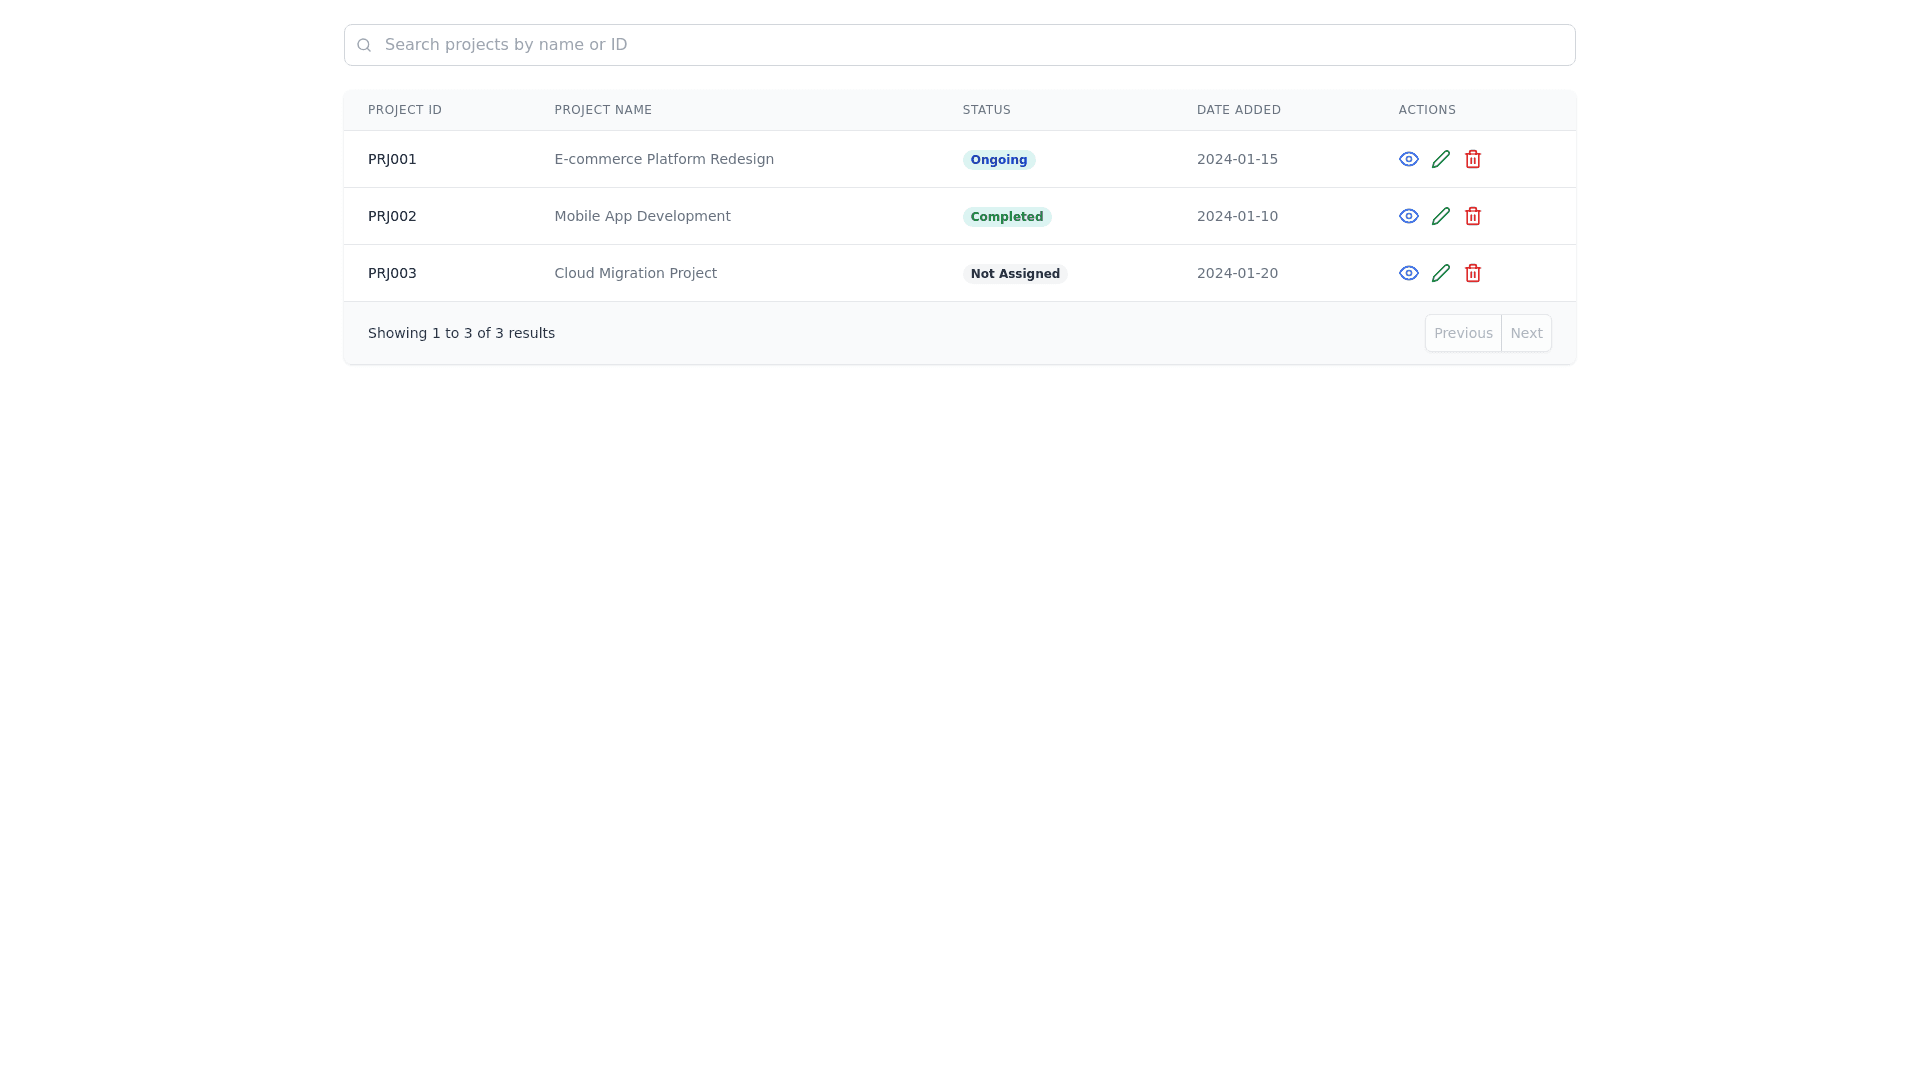Click the Status column header
This screenshot has height=1080, width=1920.
pos(986,110)
